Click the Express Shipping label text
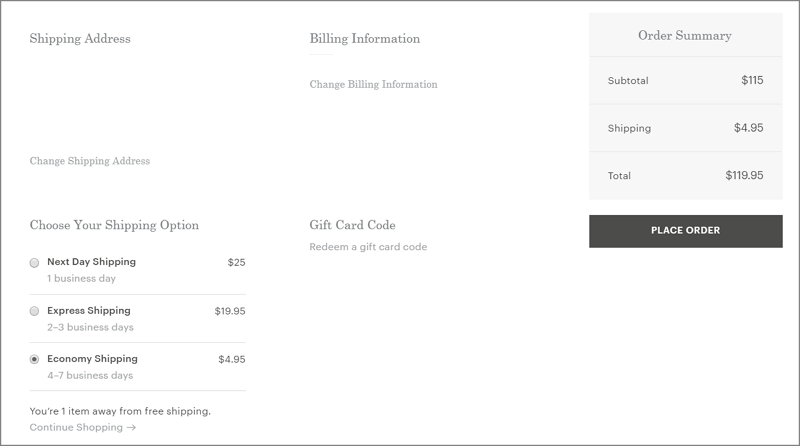 pyautogui.click(x=89, y=310)
